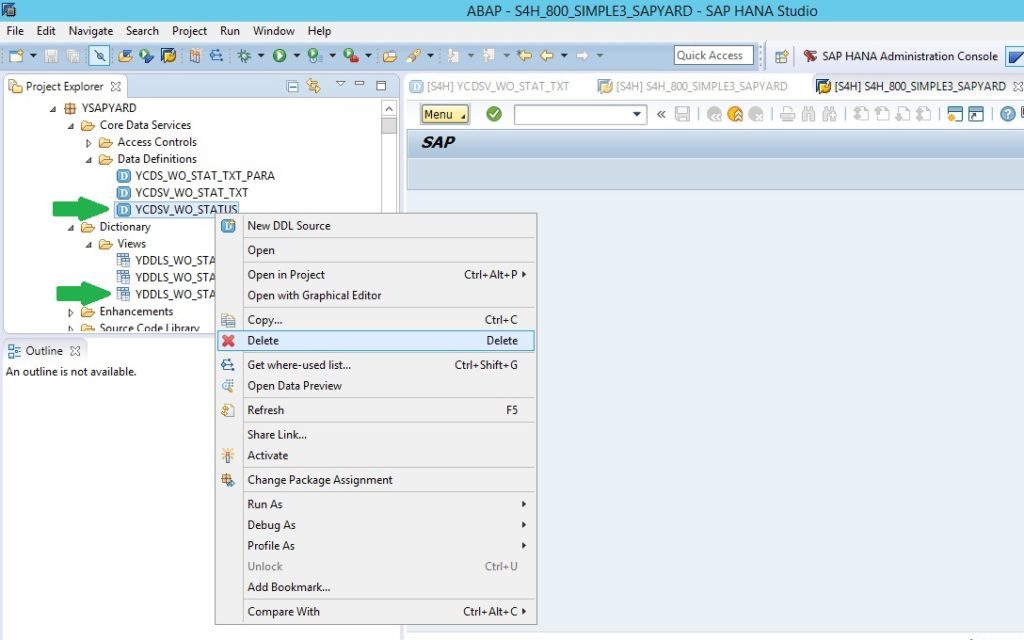This screenshot has height=640, width=1024.
Task: Collapse the Data Definitions folder
Action: coord(89,159)
